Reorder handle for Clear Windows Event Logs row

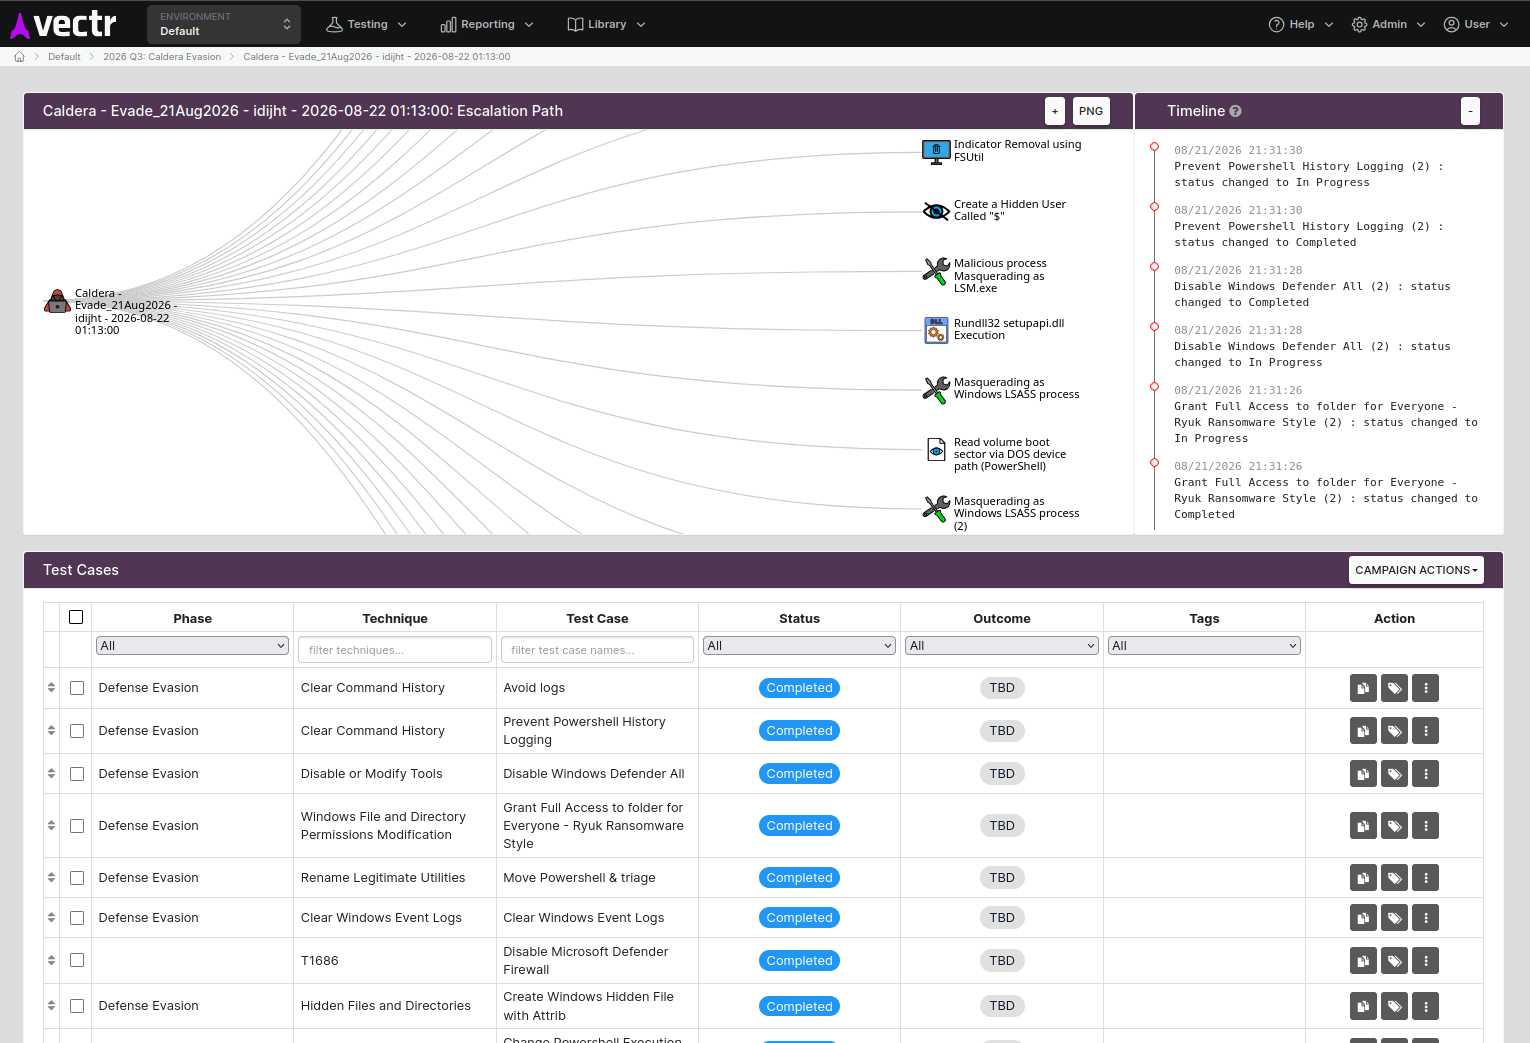pos(51,918)
